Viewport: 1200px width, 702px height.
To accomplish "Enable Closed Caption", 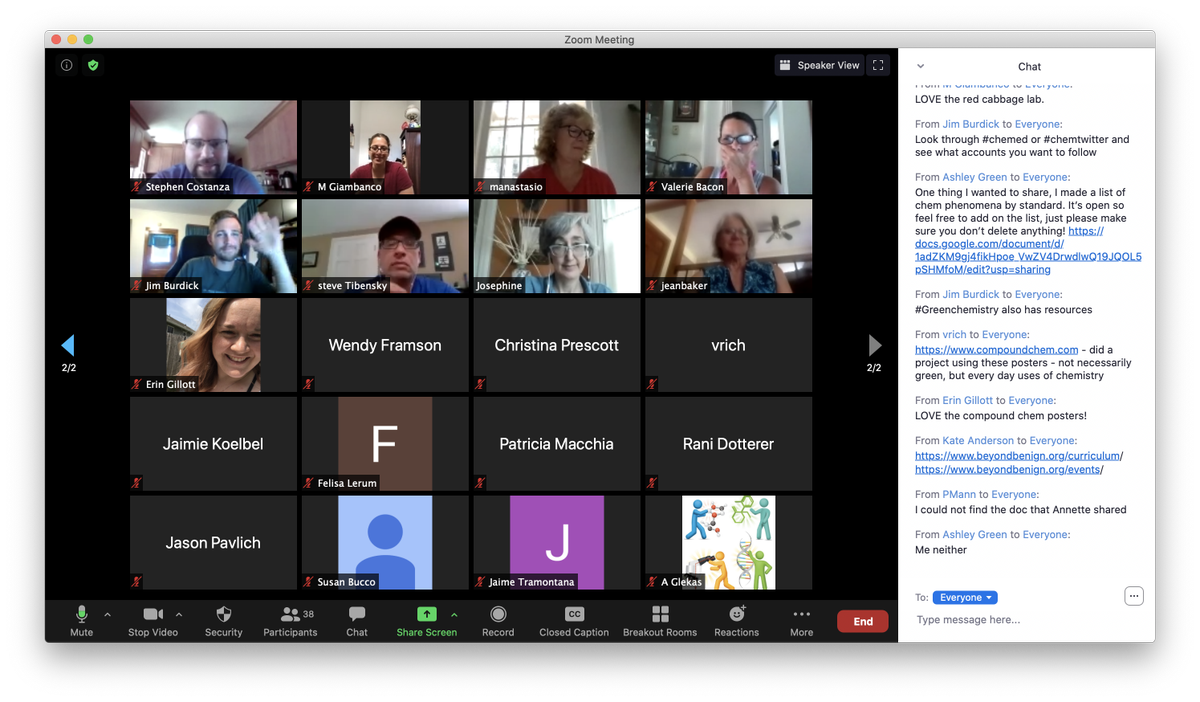I will 574,621.
